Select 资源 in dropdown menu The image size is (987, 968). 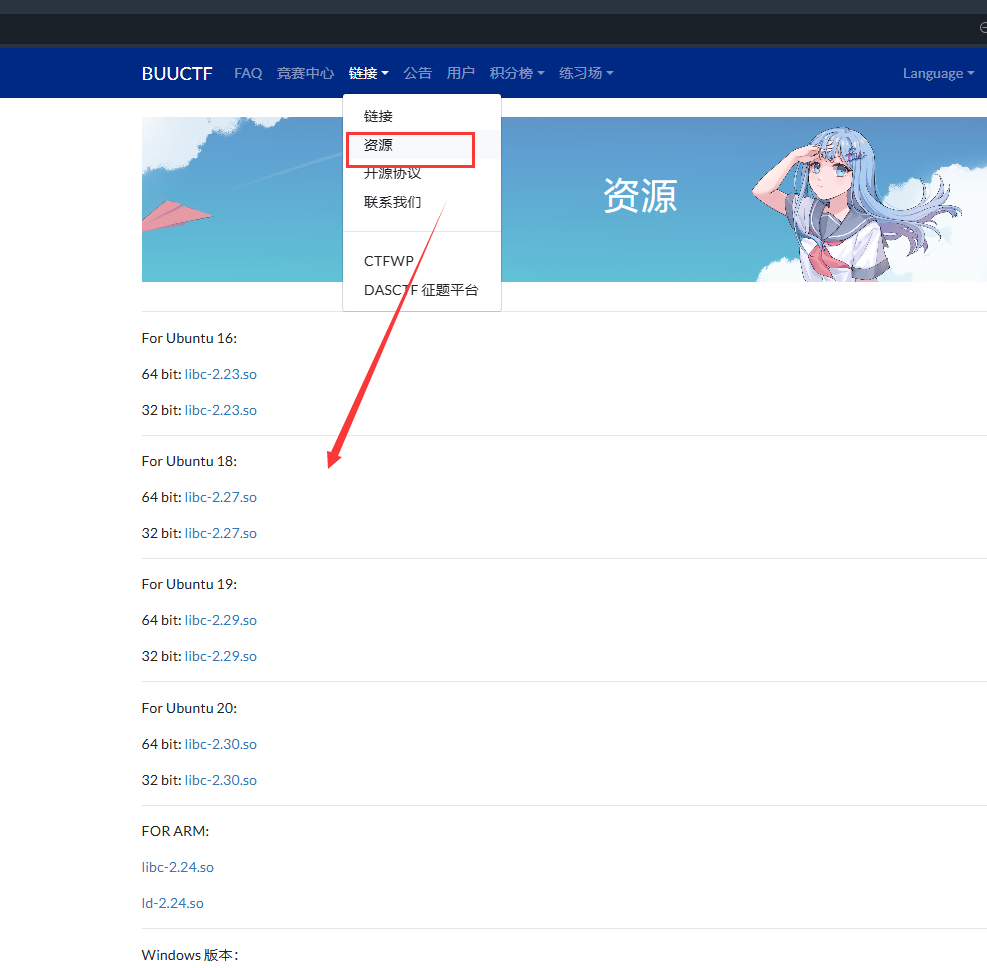[x=422, y=145]
